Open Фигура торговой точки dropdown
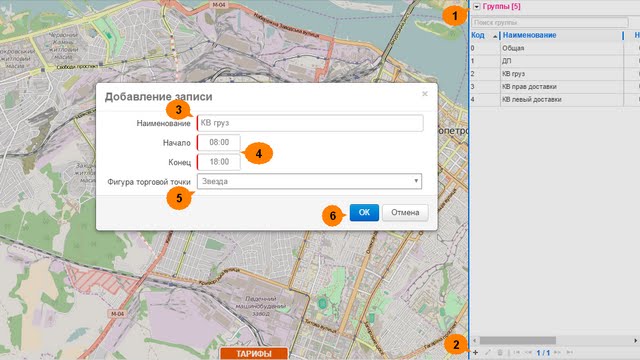Image resolution: width=640 pixels, height=360 pixels. (309, 181)
